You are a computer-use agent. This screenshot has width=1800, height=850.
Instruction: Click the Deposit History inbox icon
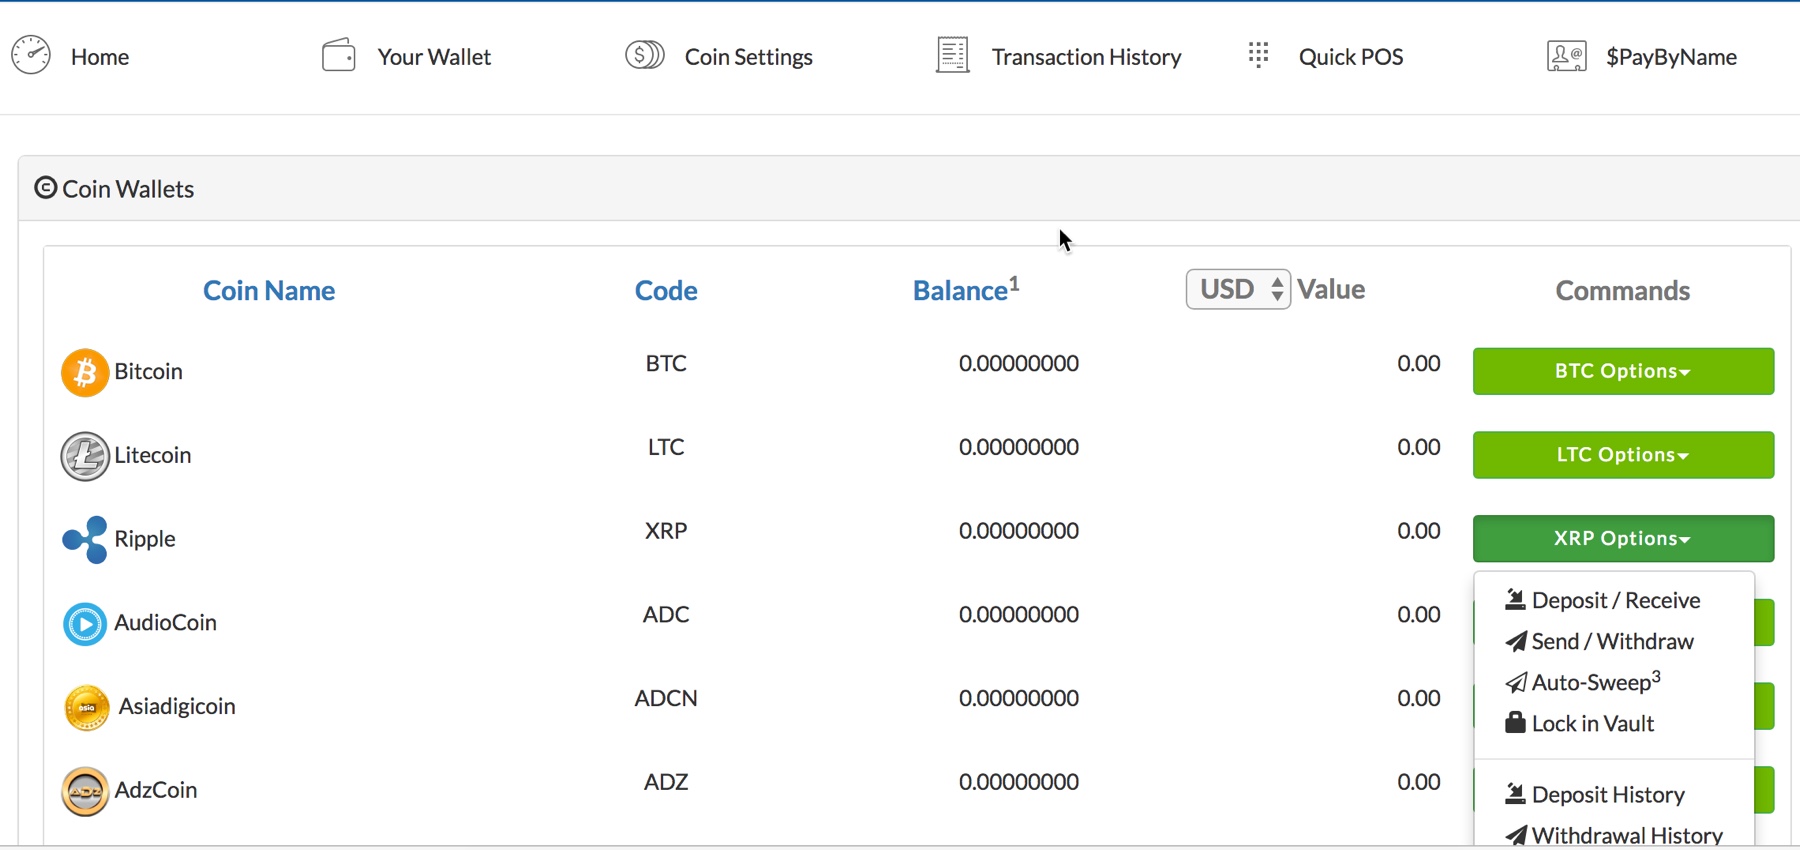(x=1515, y=794)
